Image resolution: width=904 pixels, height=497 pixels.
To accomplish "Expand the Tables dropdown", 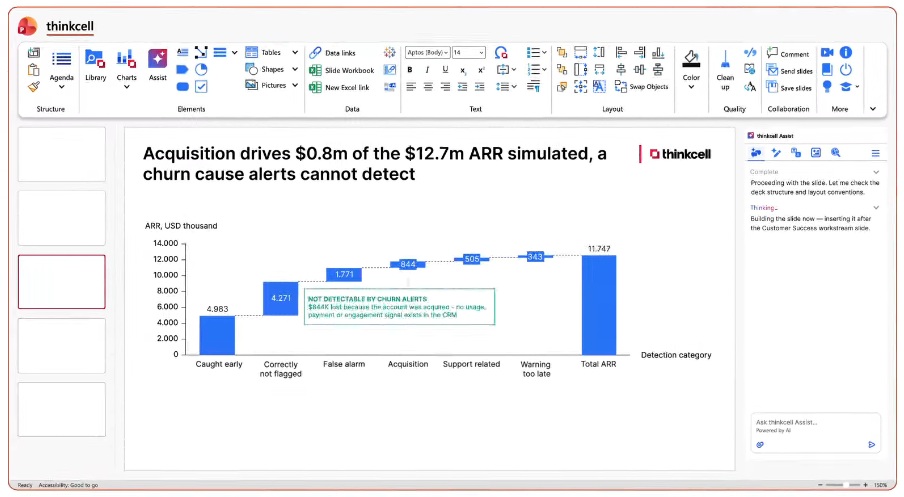I will (x=295, y=52).
